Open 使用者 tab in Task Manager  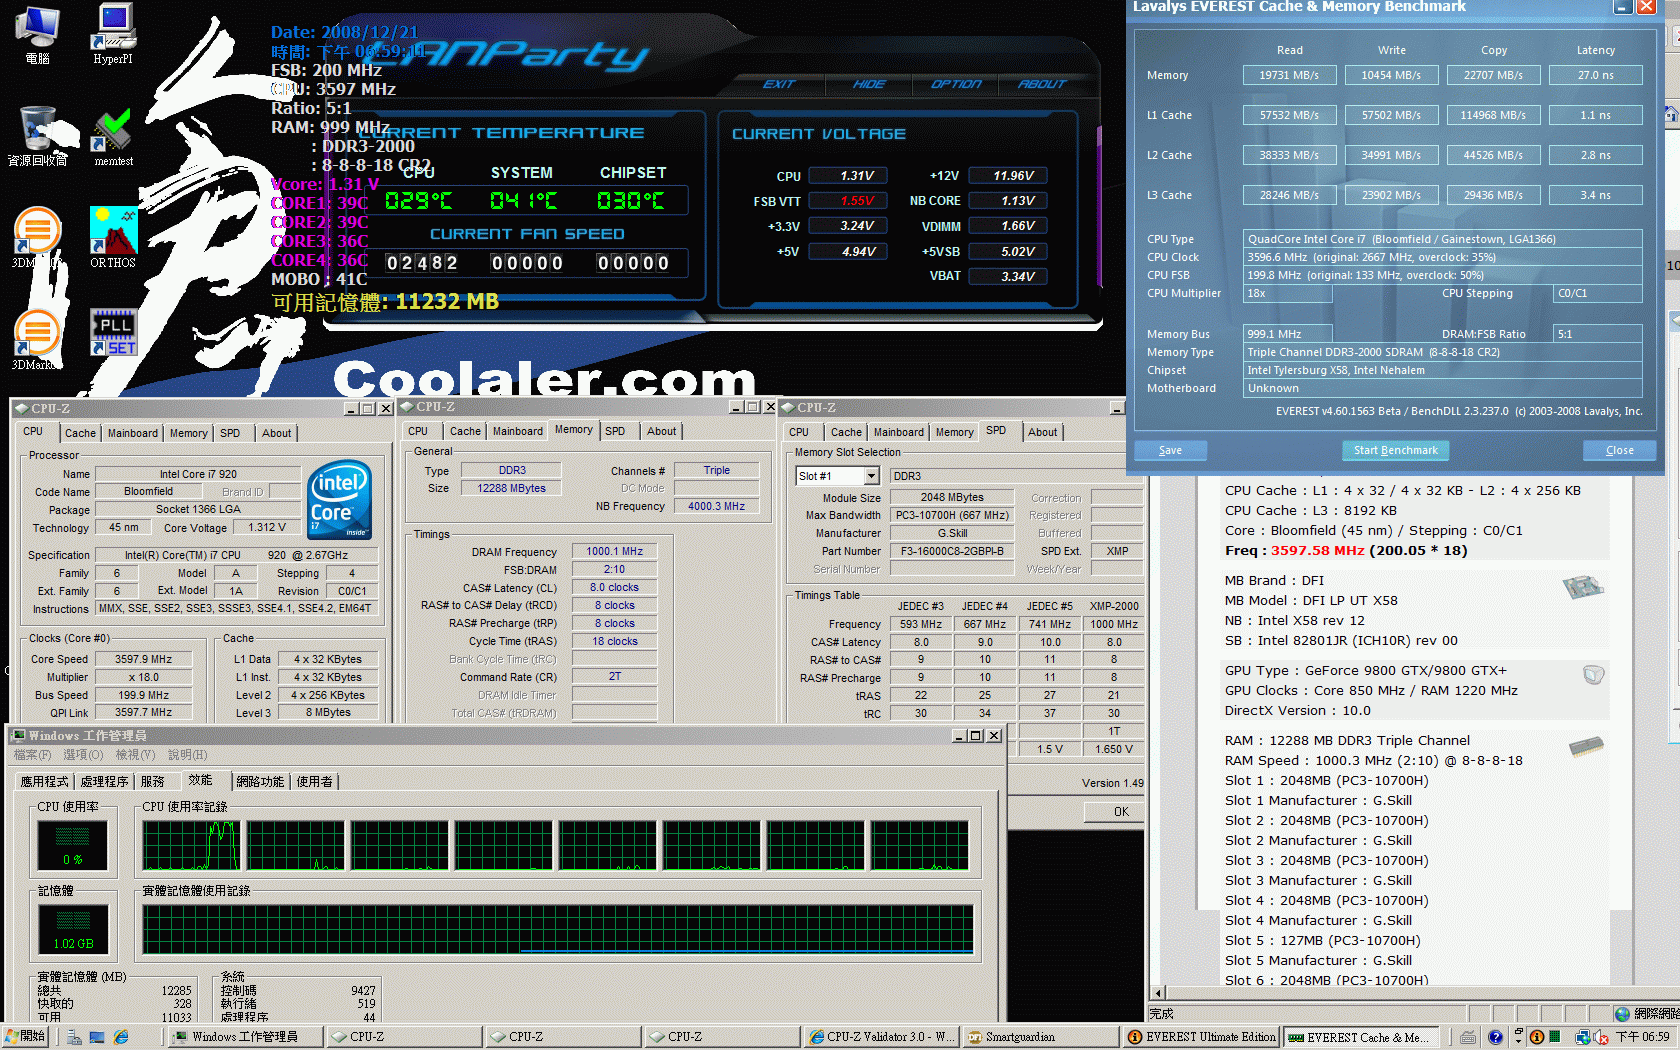(x=315, y=781)
